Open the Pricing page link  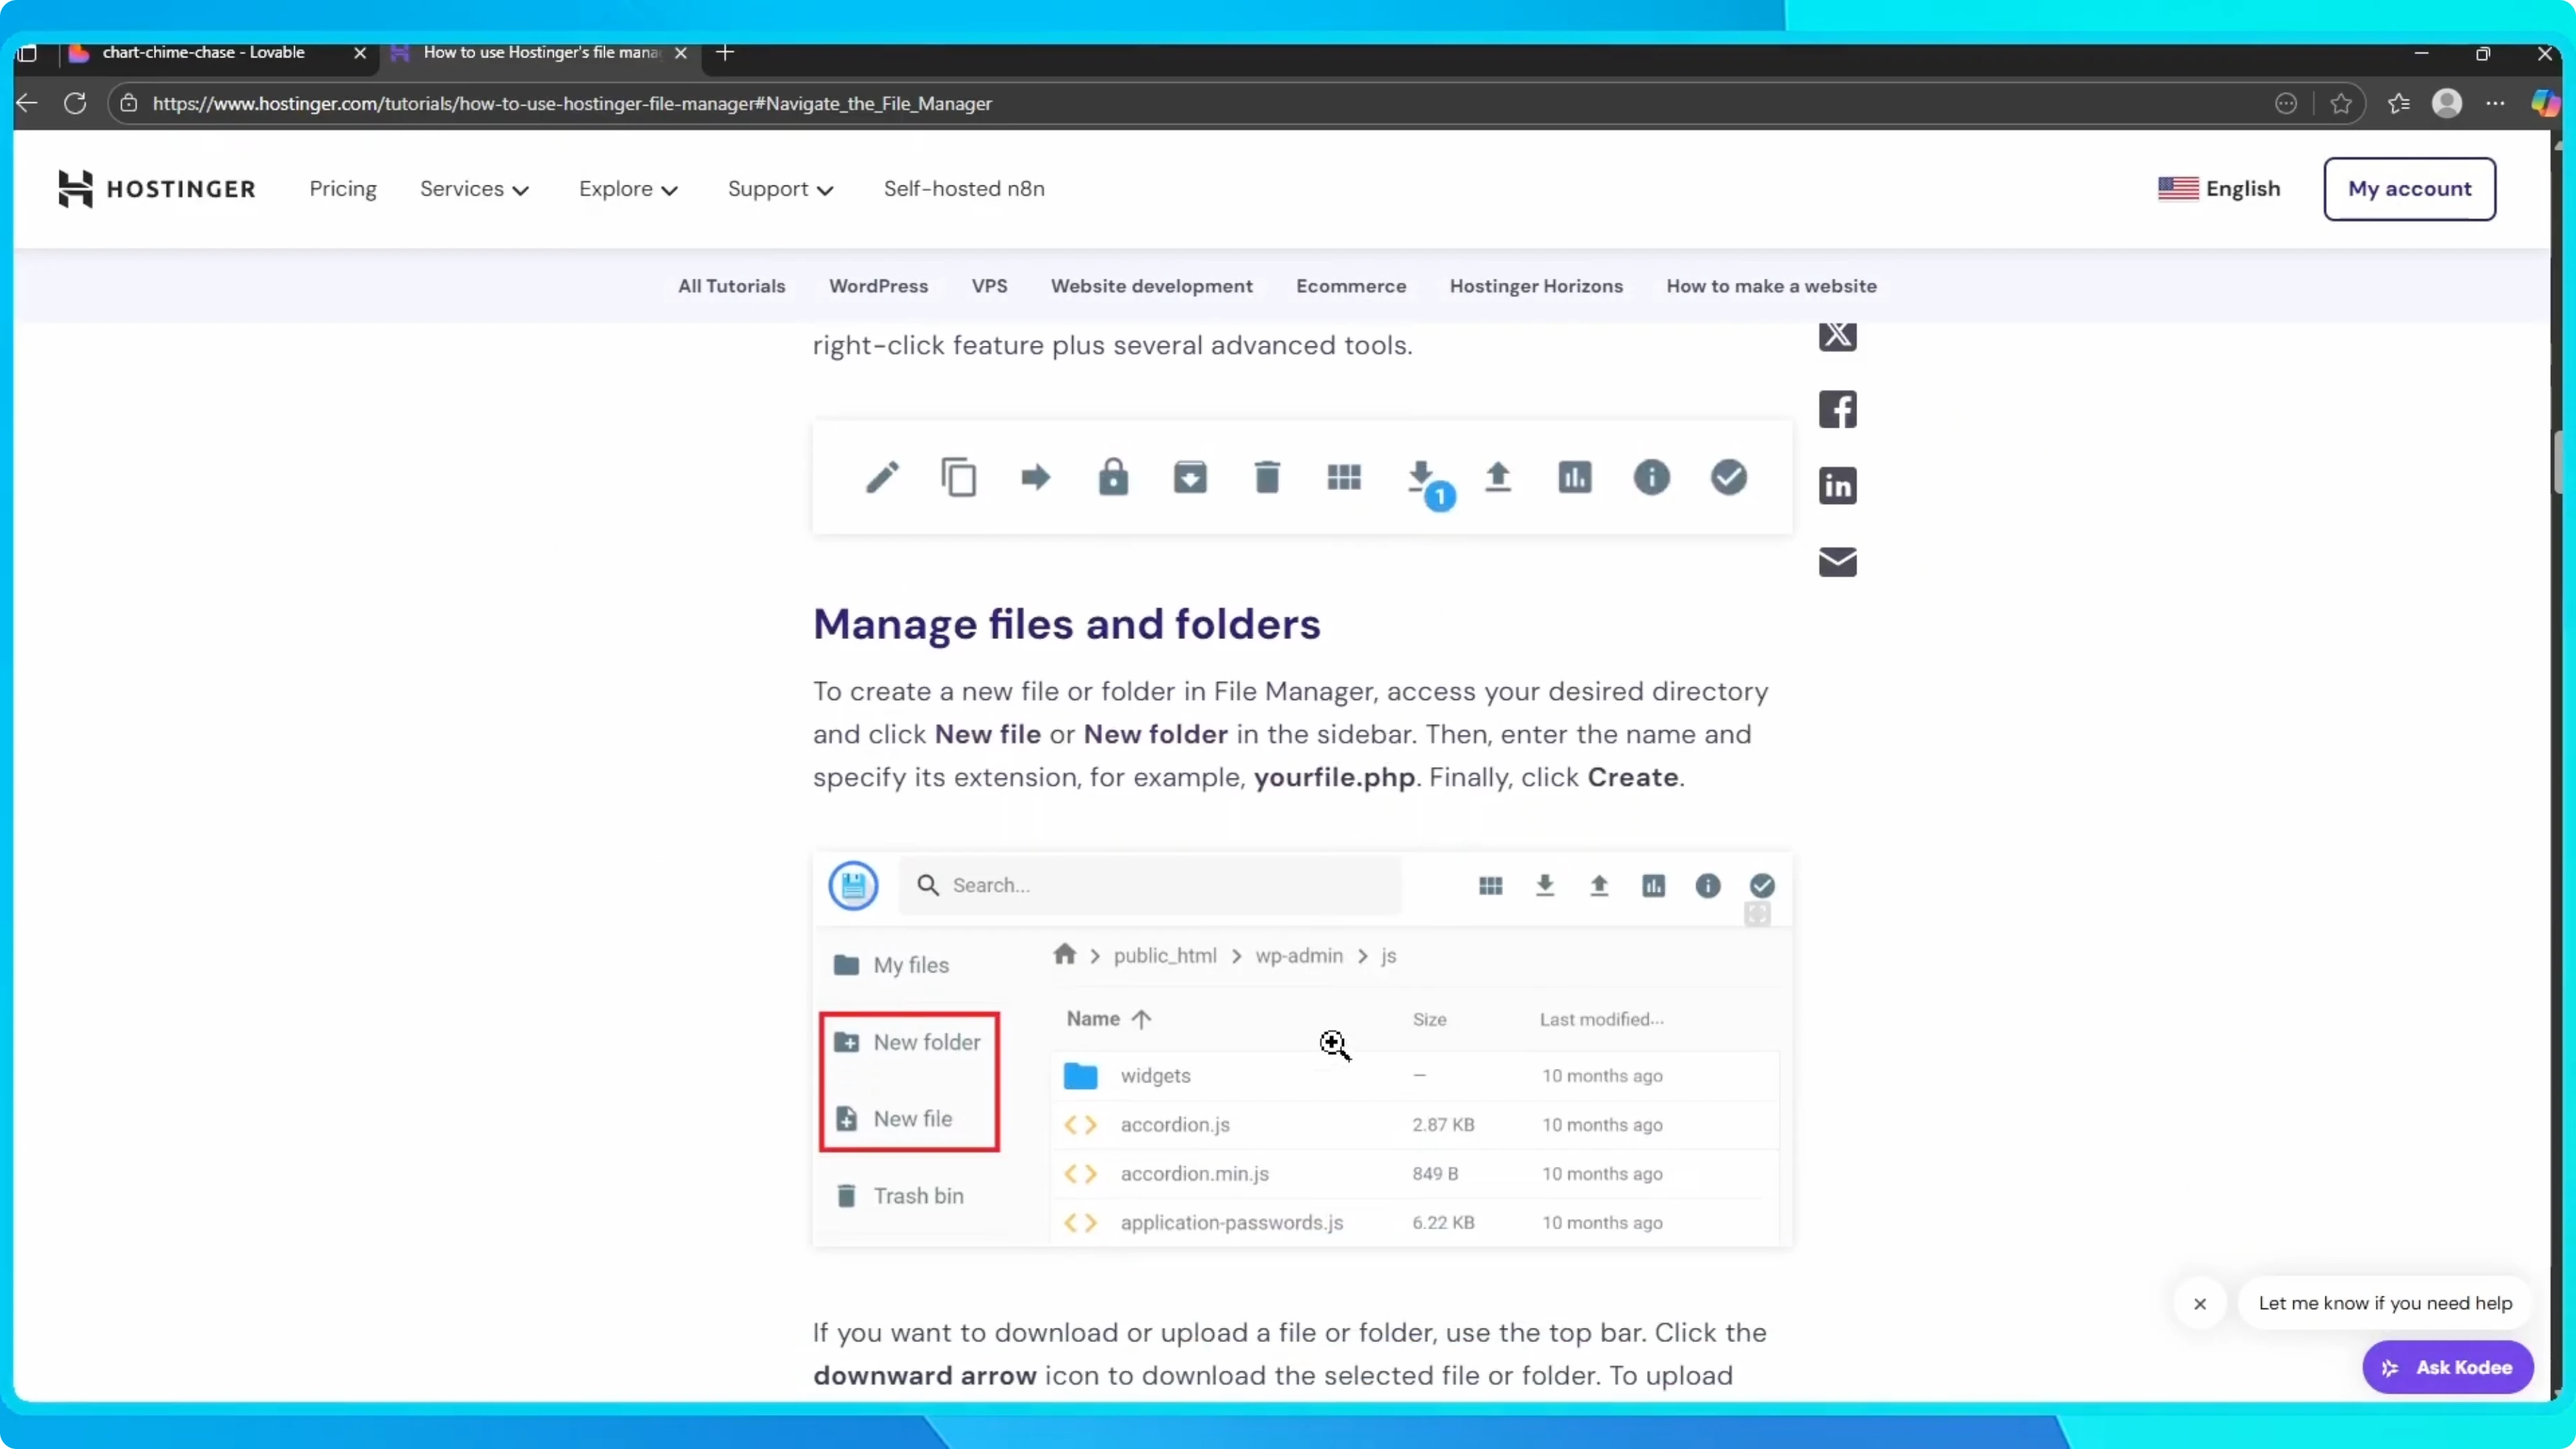pos(343,189)
